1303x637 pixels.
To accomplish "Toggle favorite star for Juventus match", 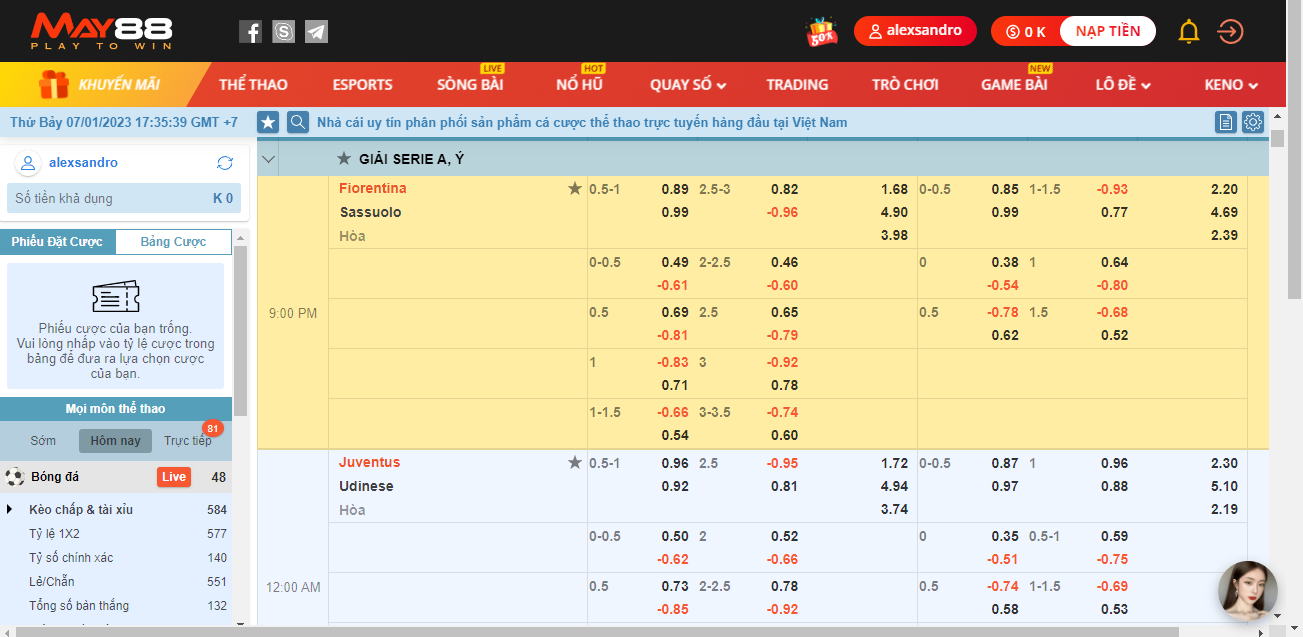I will click(x=575, y=462).
